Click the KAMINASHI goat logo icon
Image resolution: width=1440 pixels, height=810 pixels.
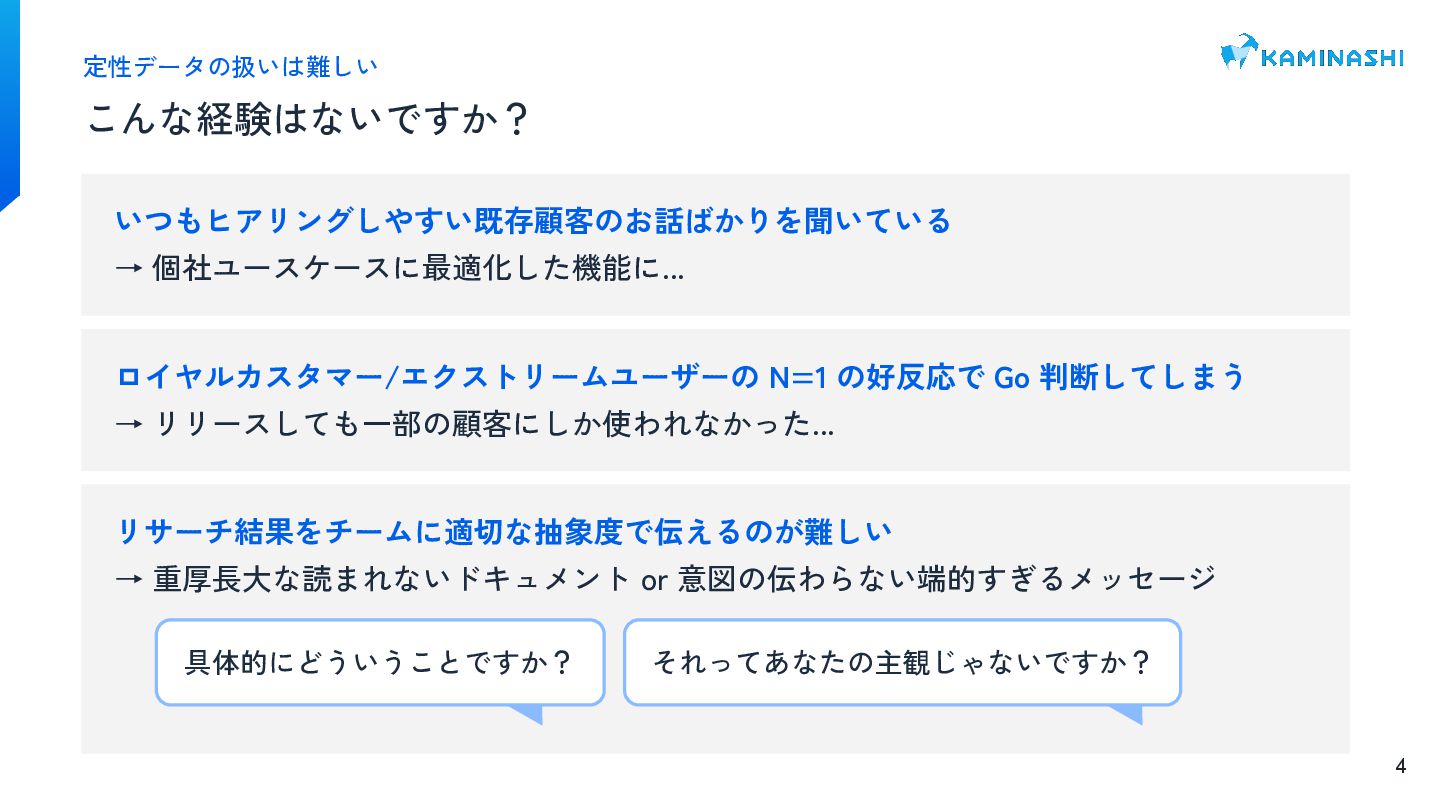(1238, 52)
